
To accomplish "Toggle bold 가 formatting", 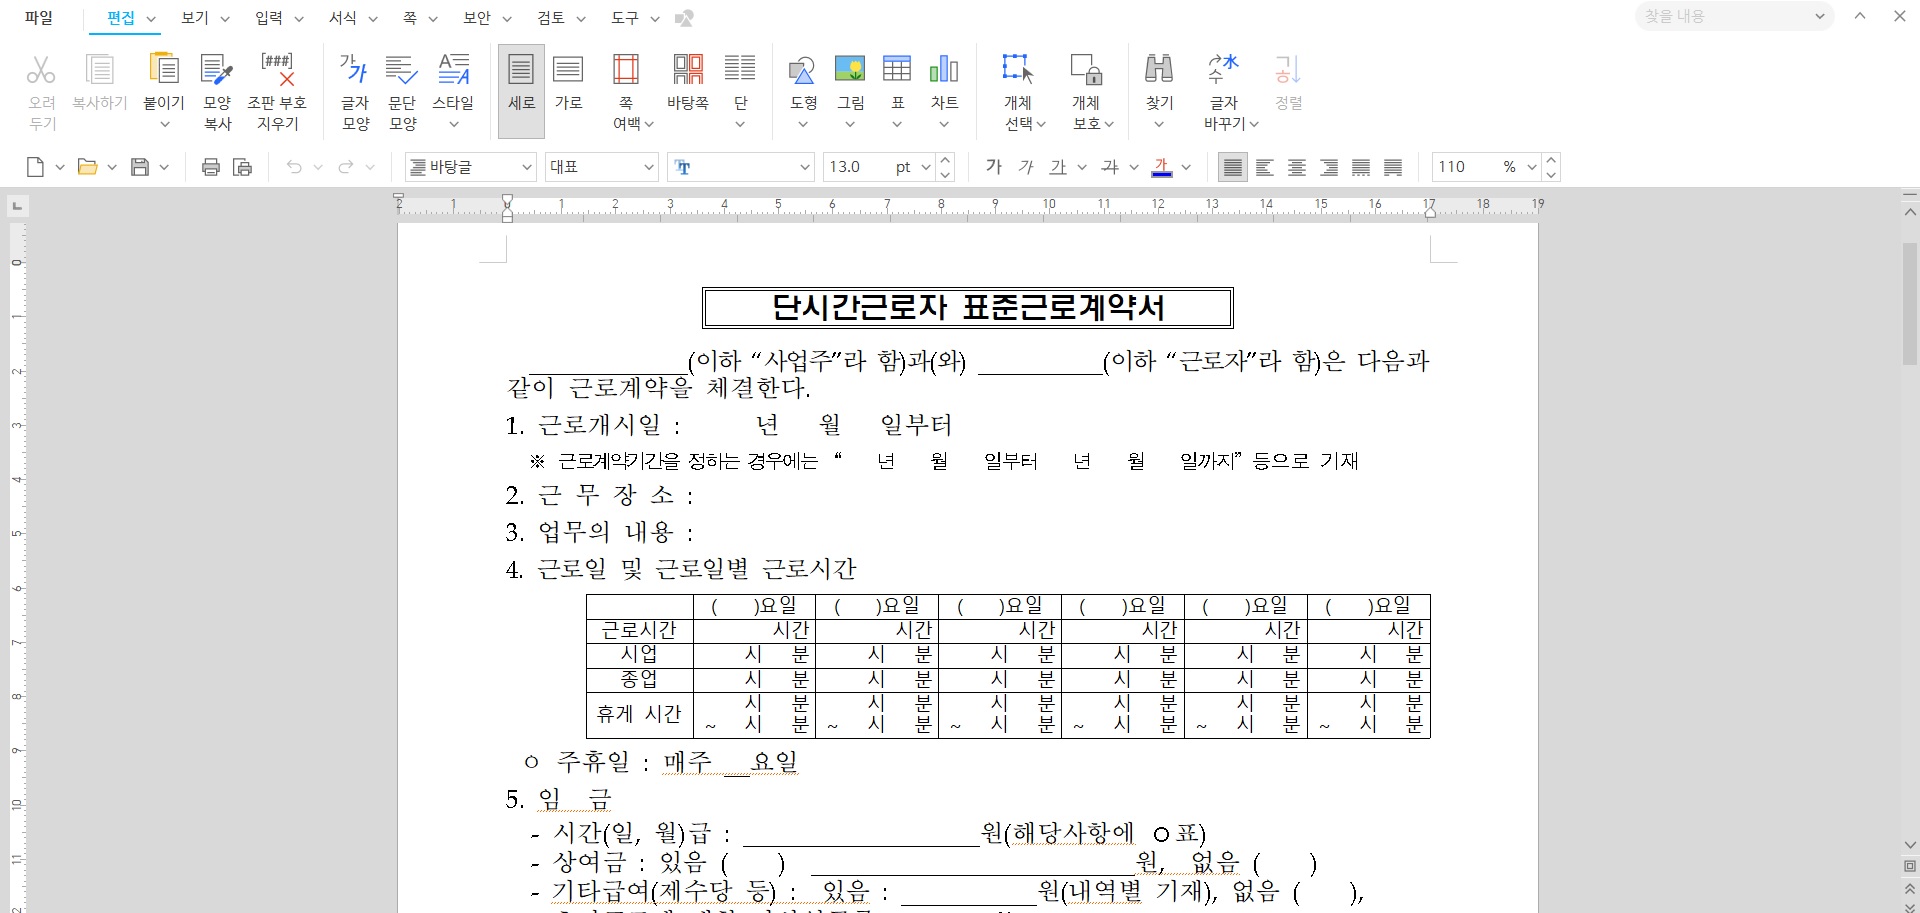I will point(993,167).
